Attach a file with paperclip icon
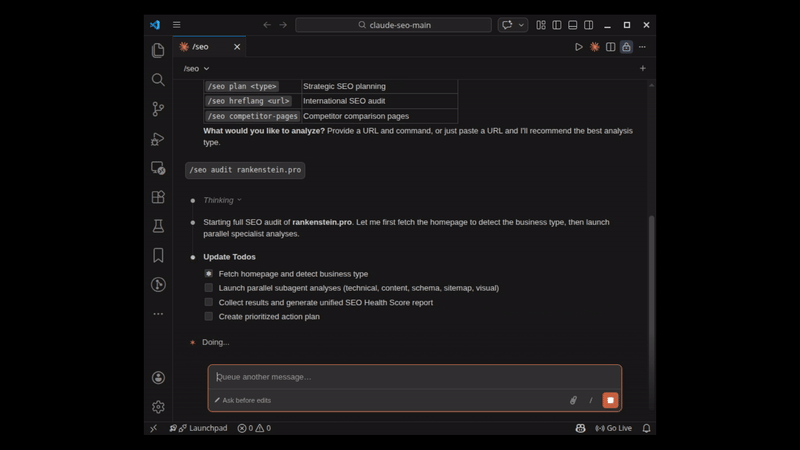Viewport: 800px width, 450px height. [x=573, y=401]
